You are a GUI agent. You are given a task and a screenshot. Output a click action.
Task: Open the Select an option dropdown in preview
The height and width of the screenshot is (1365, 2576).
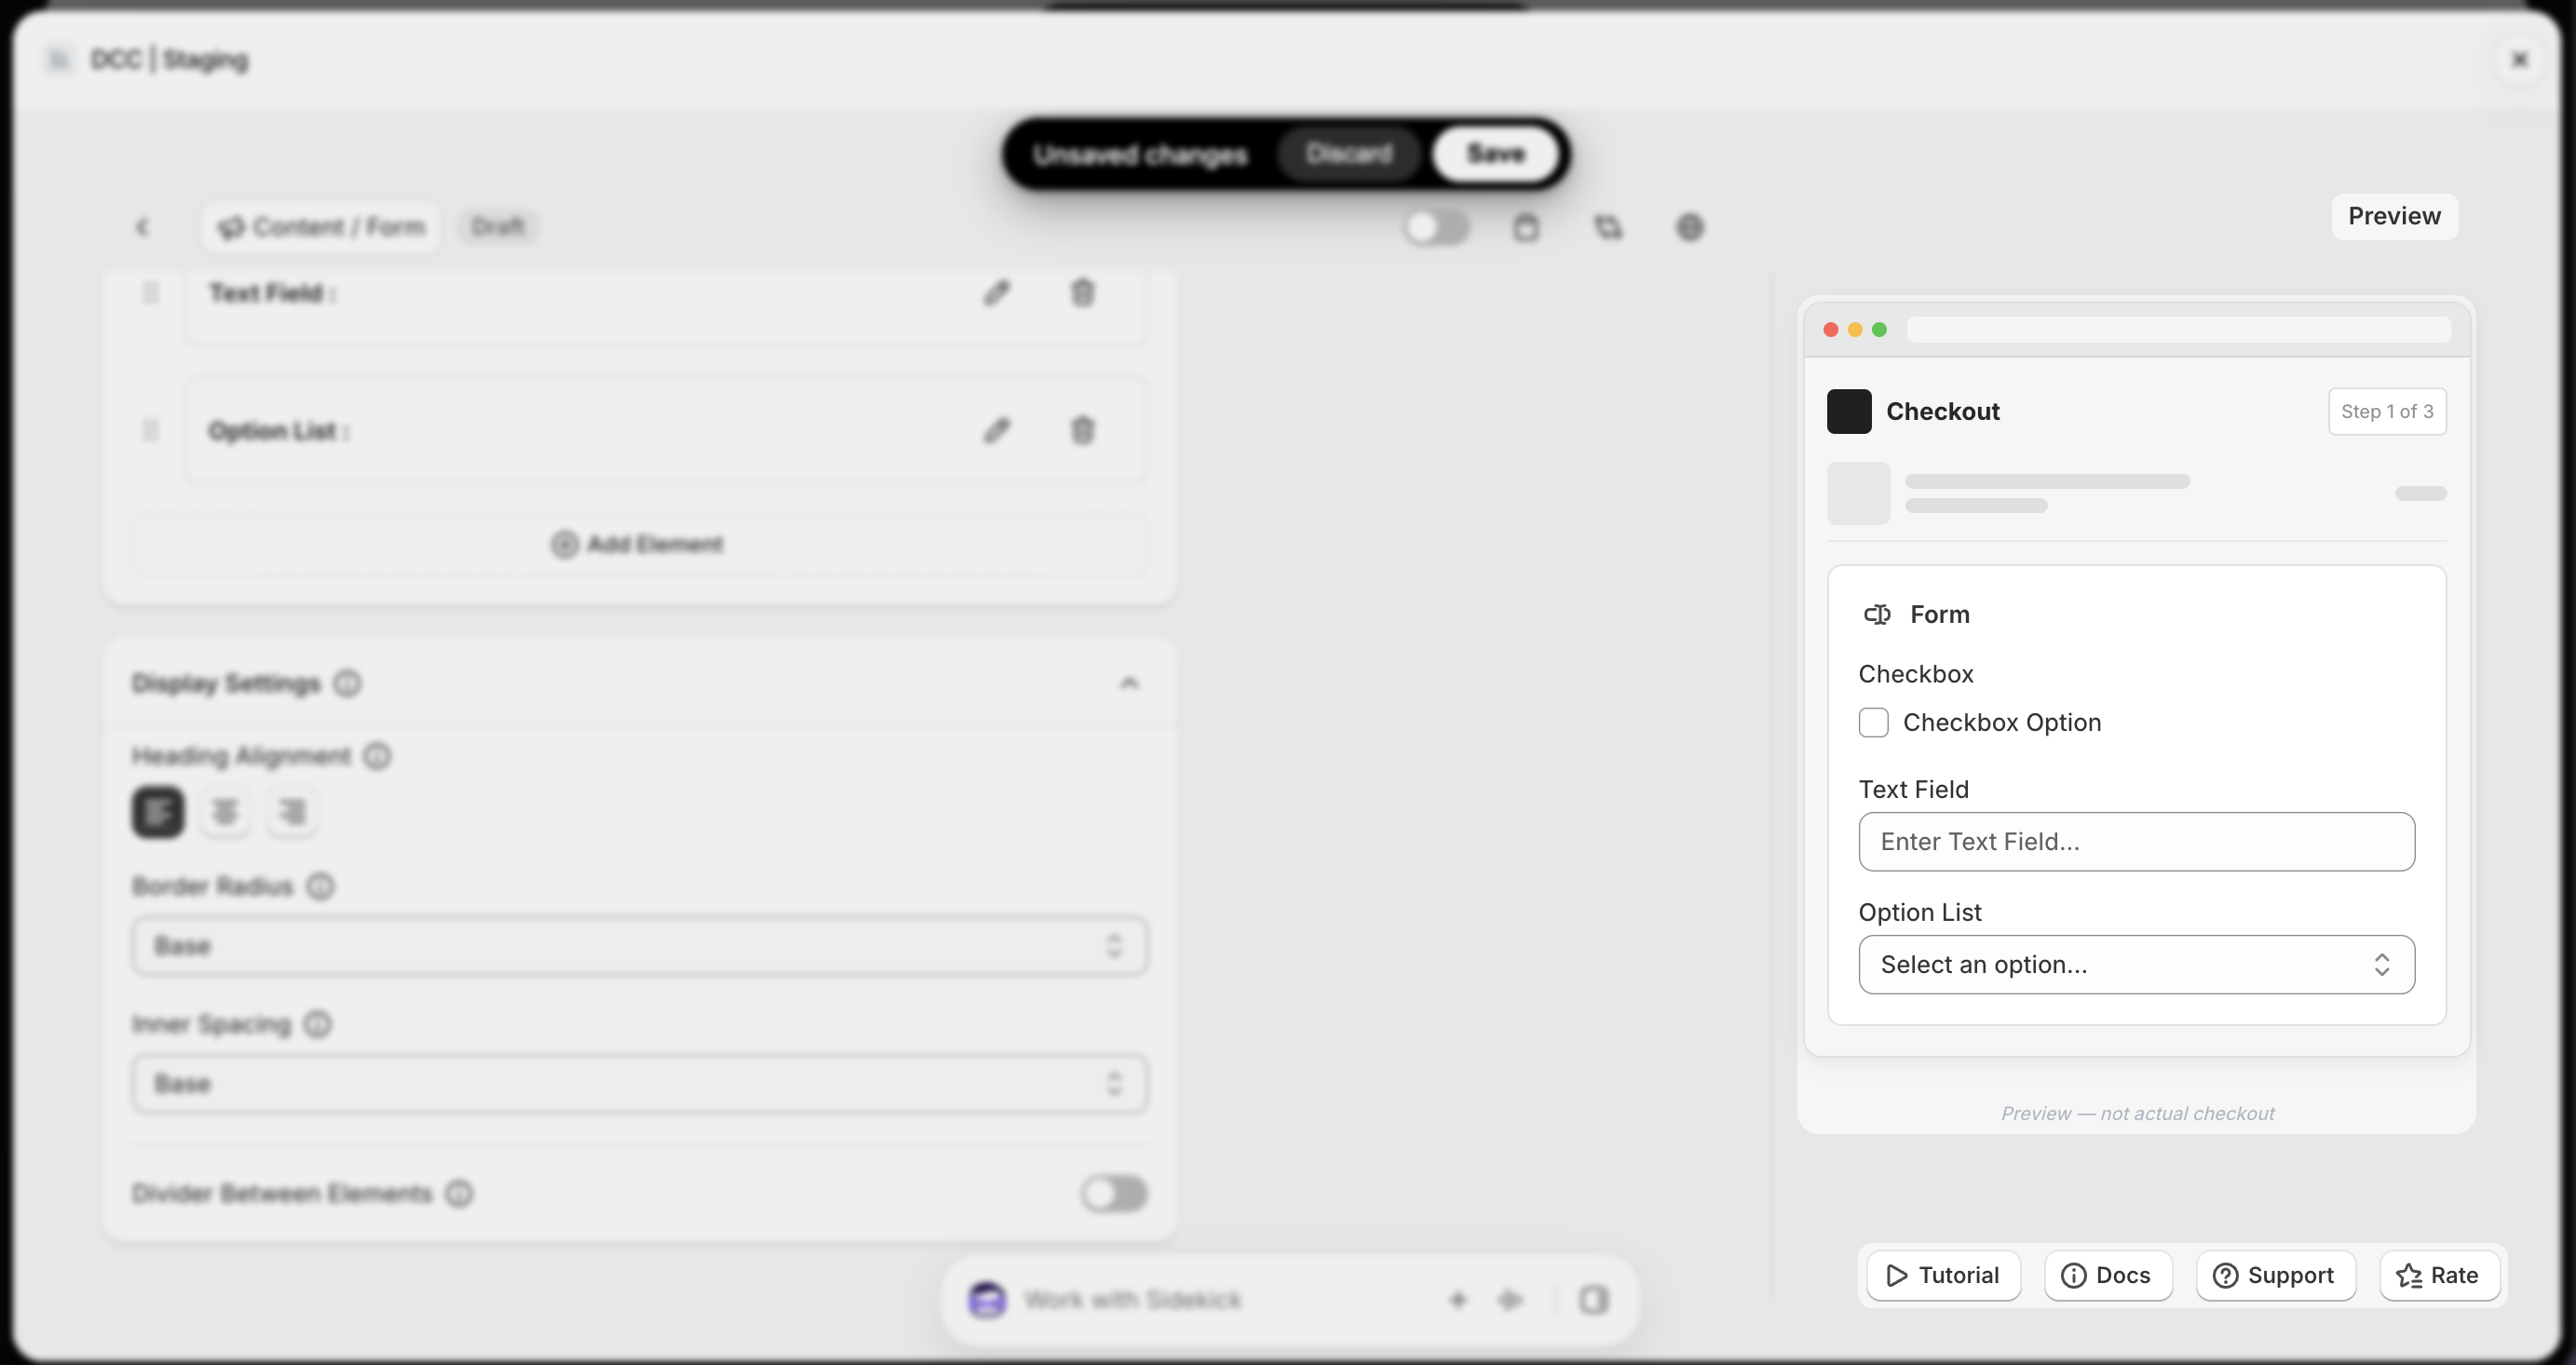[2136, 964]
